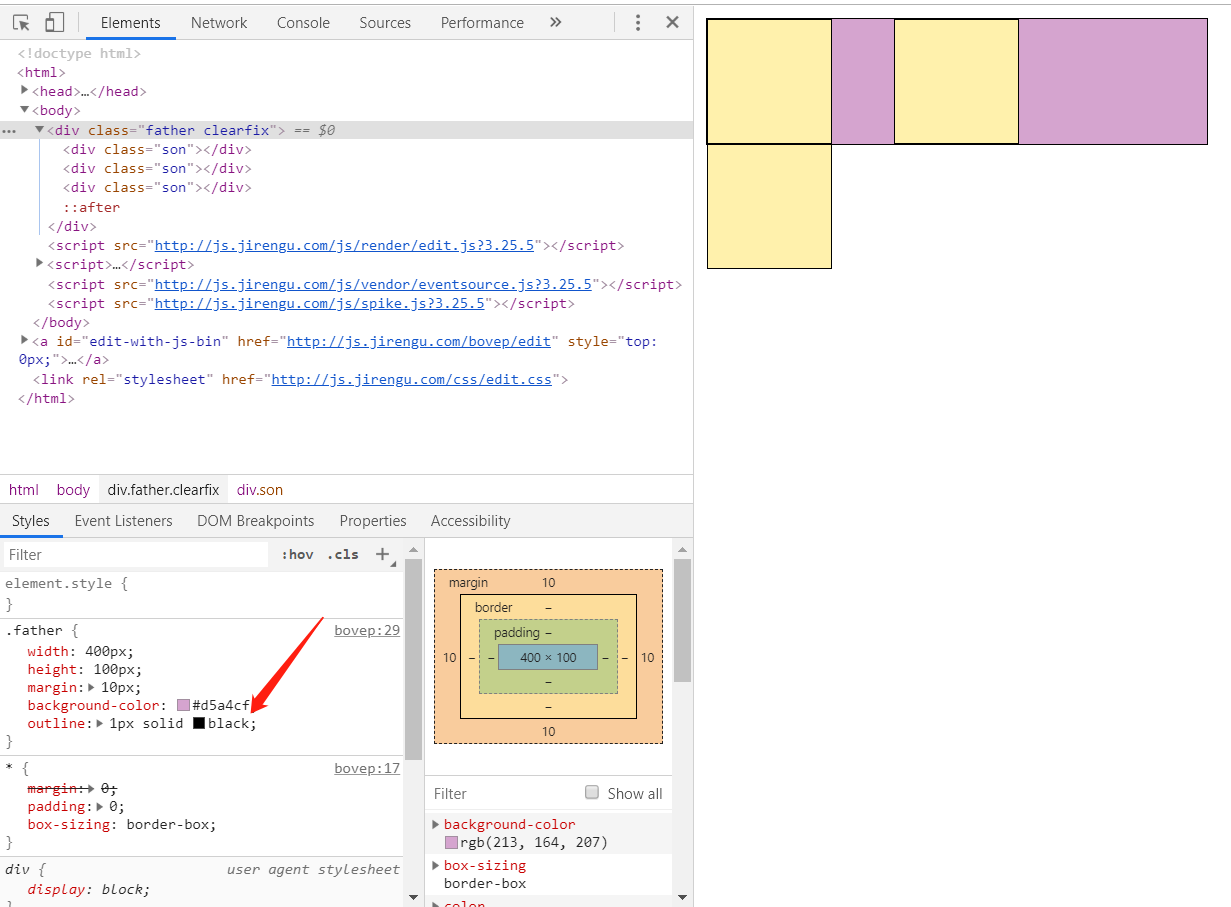Image resolution: width=1231 pixels, height=907 pixels.
Task: Click the yellow box on the second row
Action: tap(769, 206)
